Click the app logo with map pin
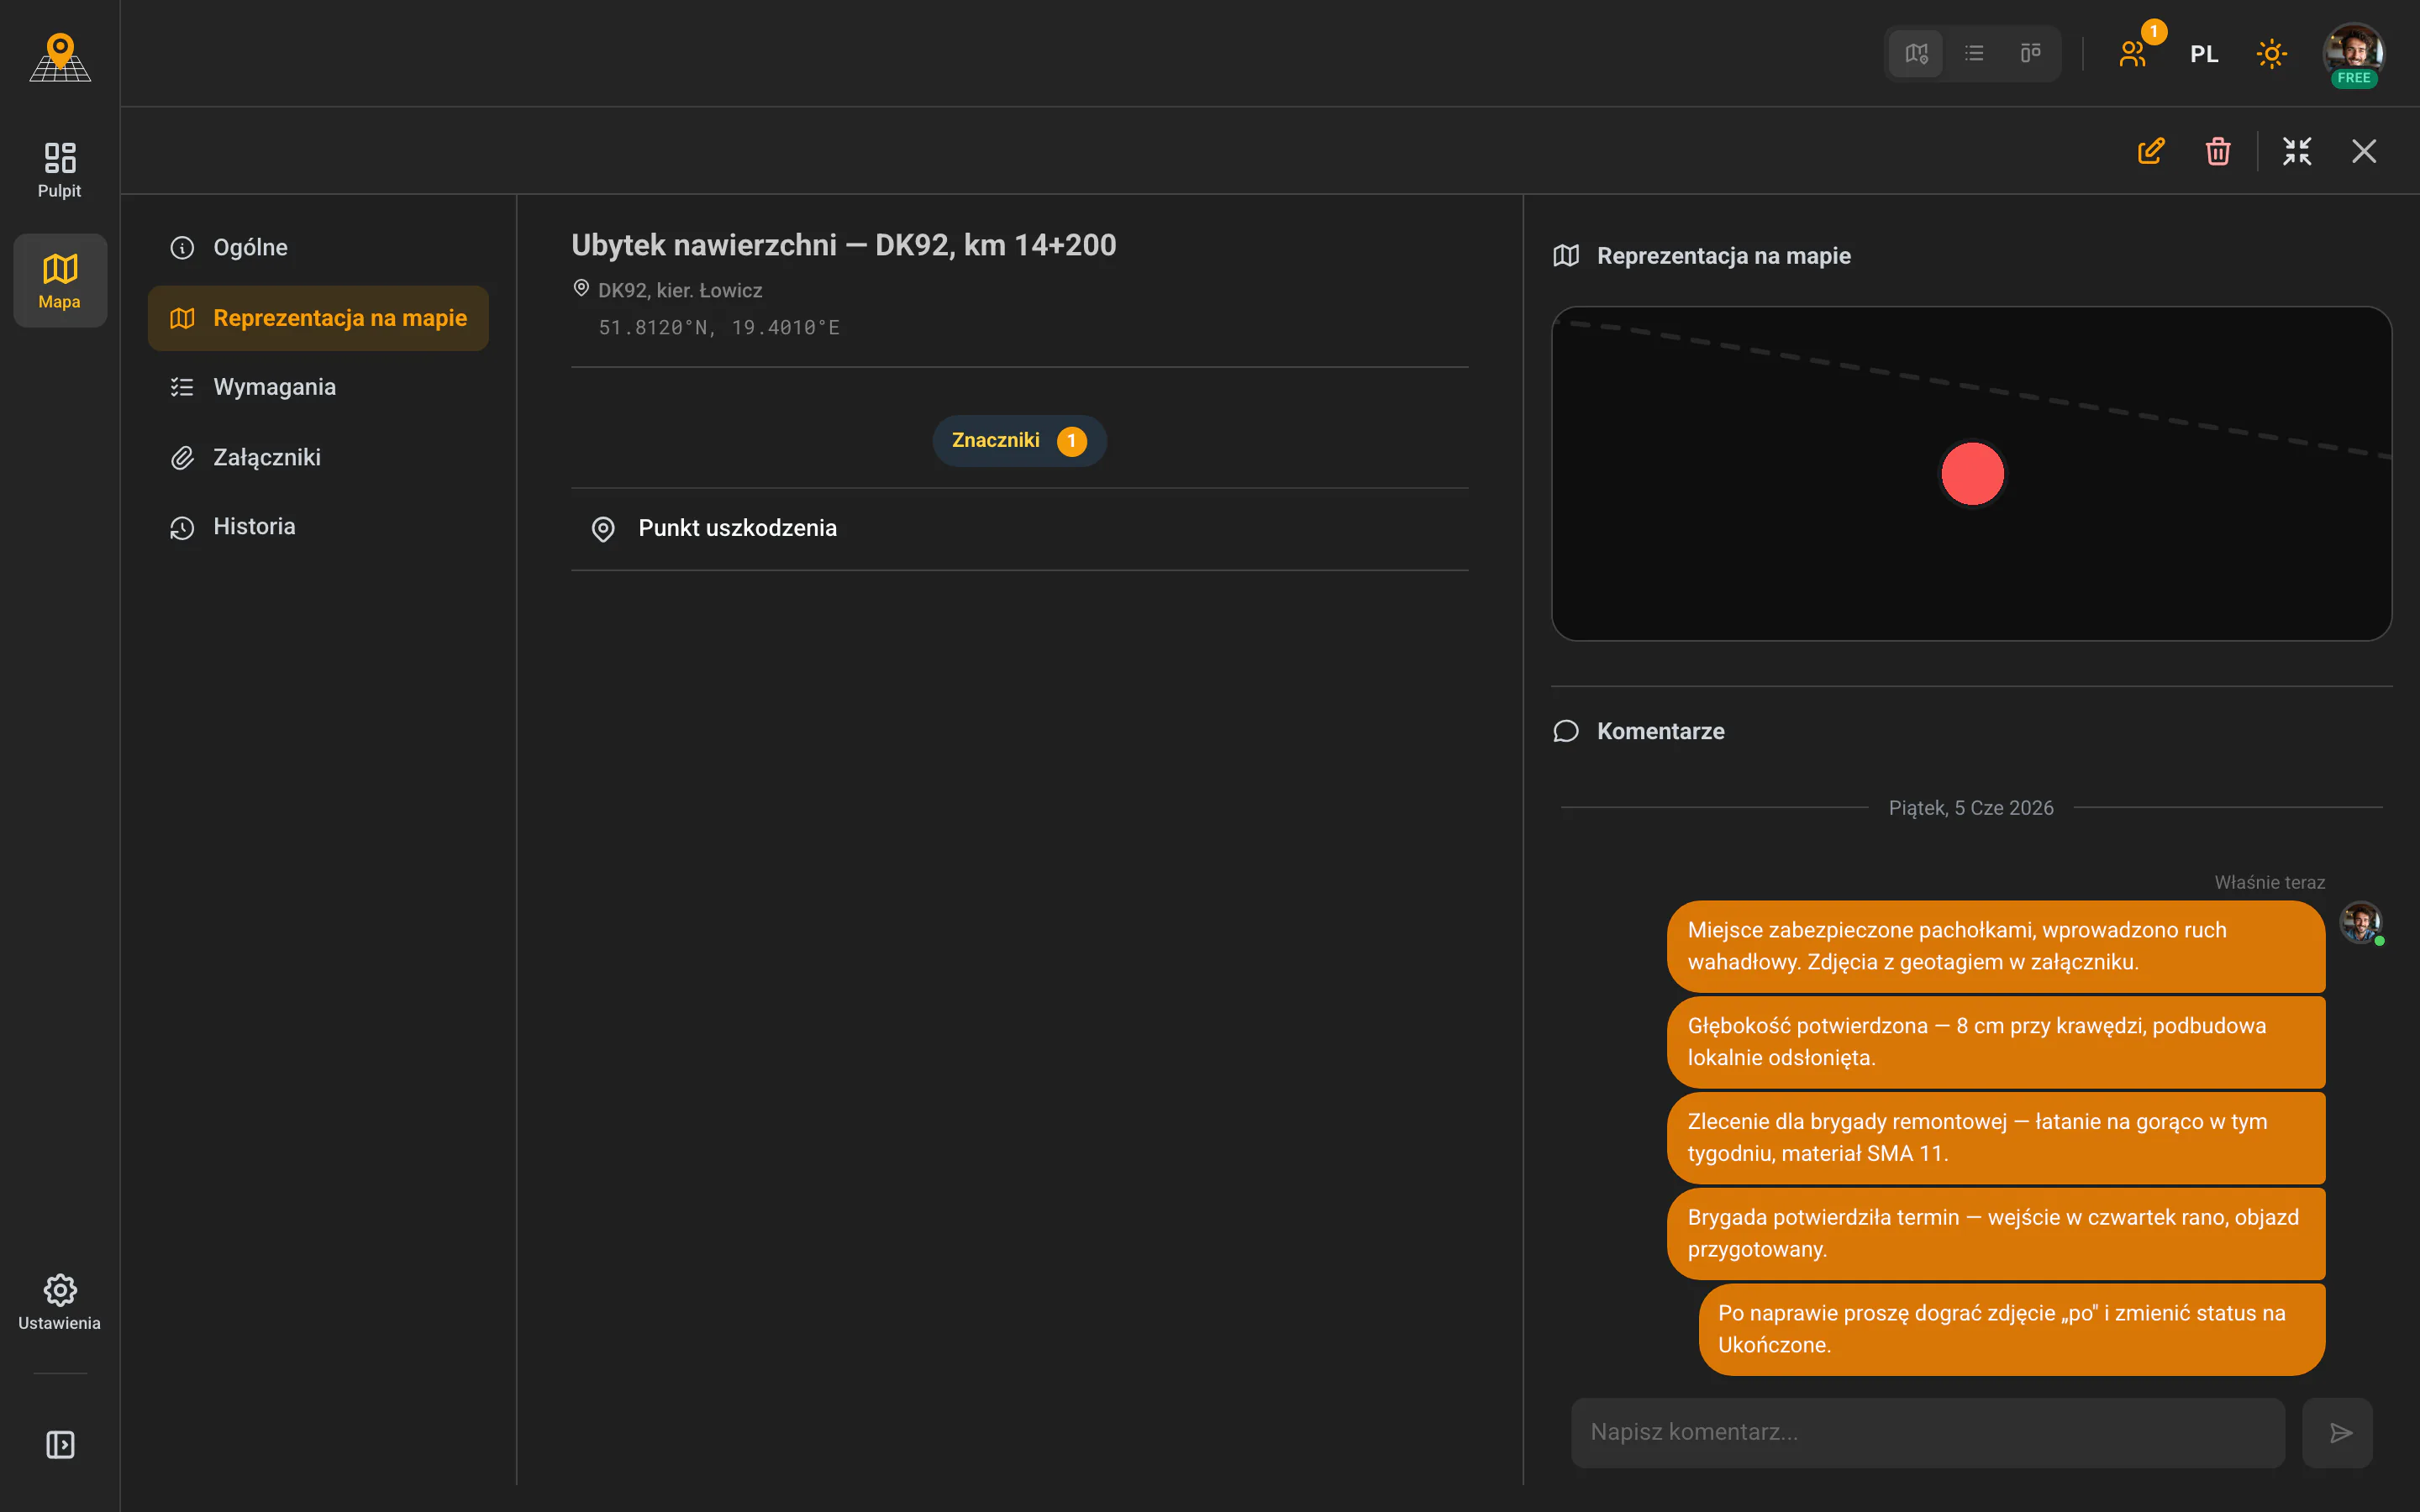2420x1512 pixels. (x=60, y=57)
